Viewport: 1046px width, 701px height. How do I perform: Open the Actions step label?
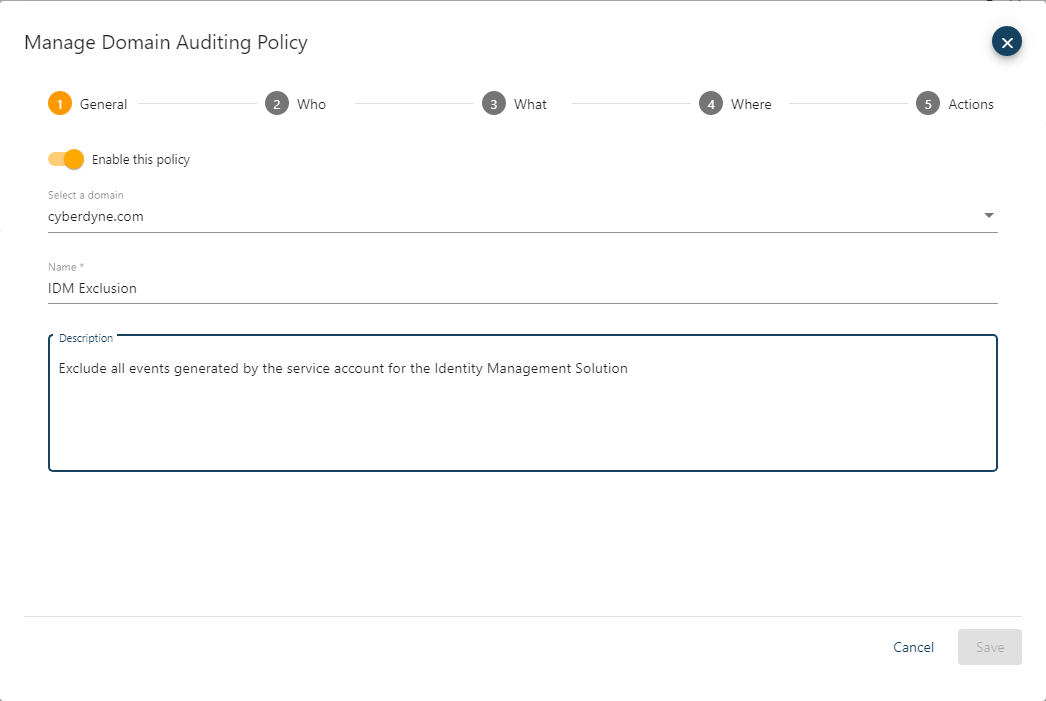tap(971, 104)
